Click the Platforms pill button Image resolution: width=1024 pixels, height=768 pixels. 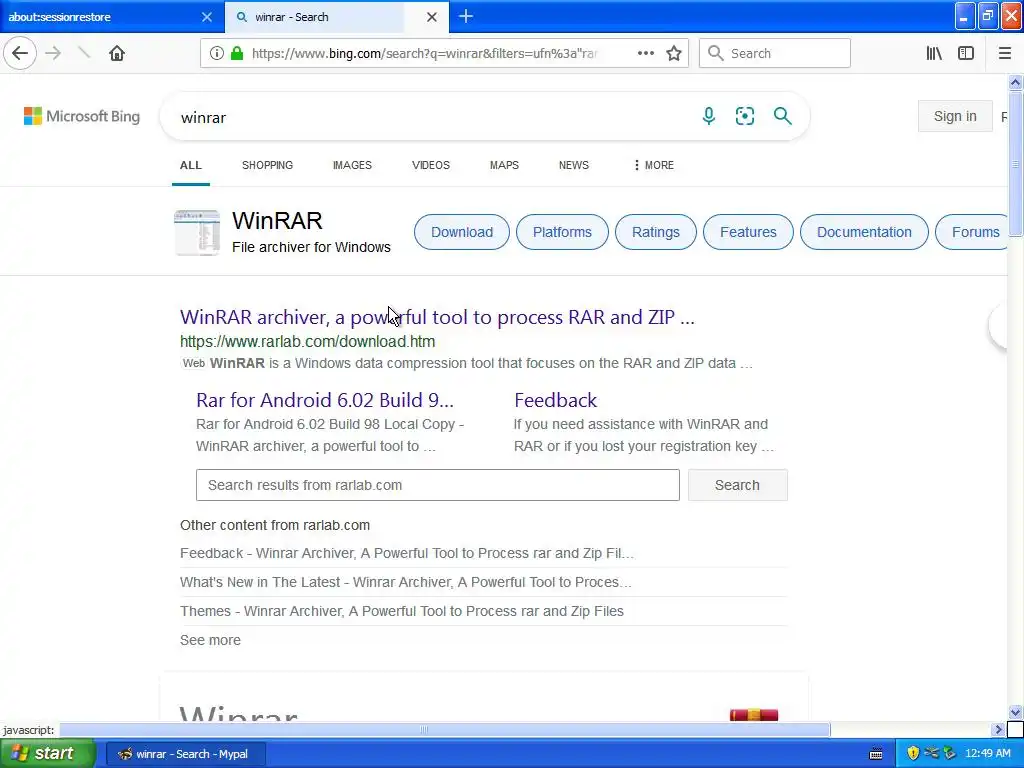562,232
